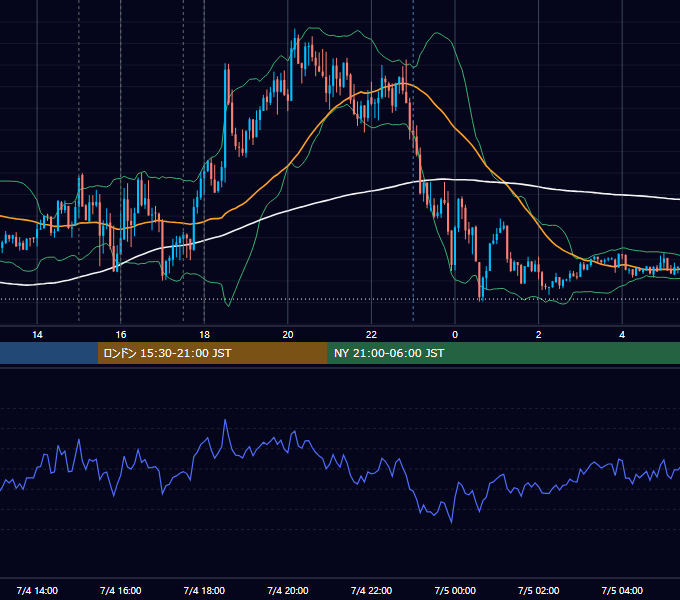Click the blue session bar before London
This screenshot has width=680, height=600.
tap(49, 353)
